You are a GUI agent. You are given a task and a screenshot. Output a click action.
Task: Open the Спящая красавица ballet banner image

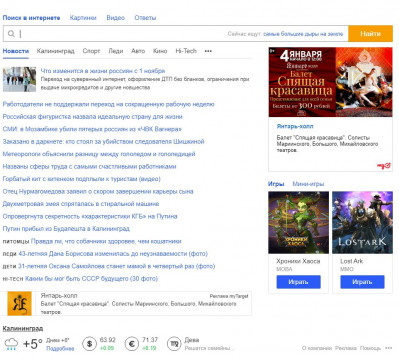[330, 82]
